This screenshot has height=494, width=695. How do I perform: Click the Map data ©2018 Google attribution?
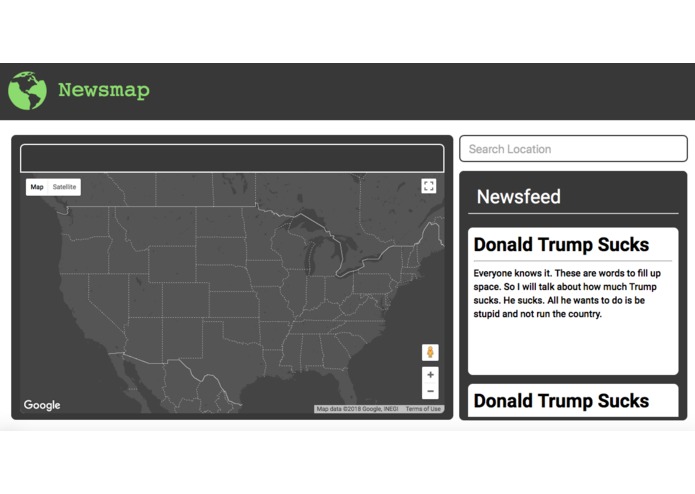(x=357, y=409)
